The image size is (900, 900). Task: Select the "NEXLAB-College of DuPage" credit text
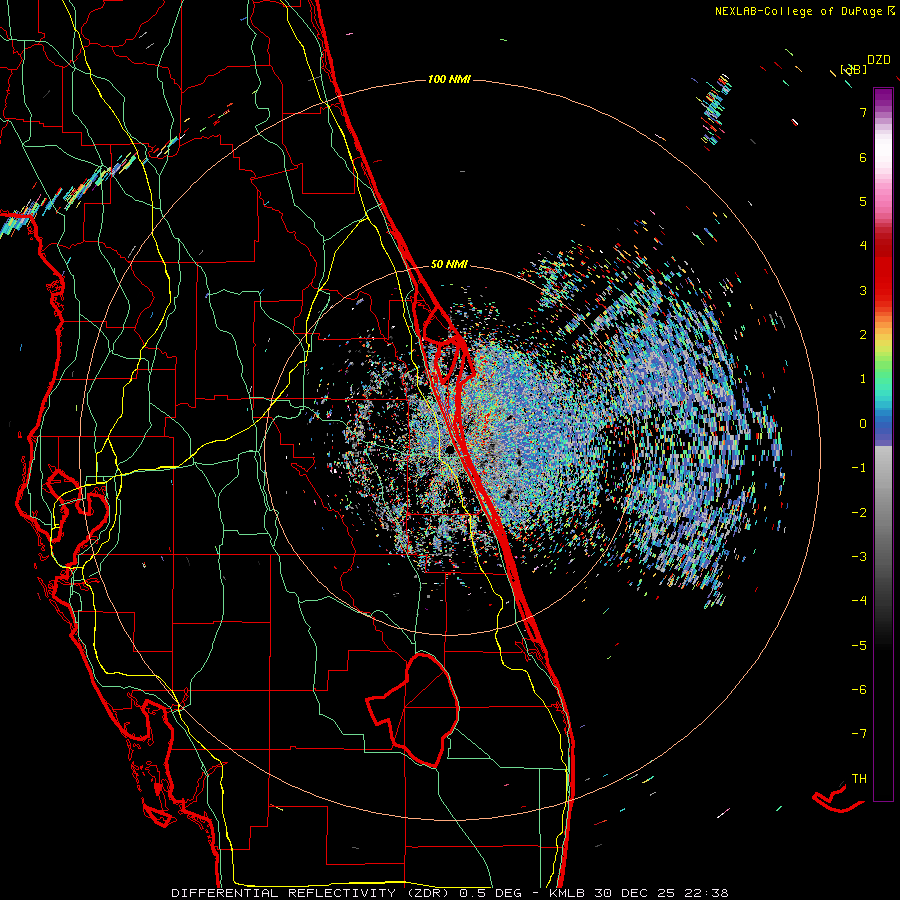(x=799, y=11)
